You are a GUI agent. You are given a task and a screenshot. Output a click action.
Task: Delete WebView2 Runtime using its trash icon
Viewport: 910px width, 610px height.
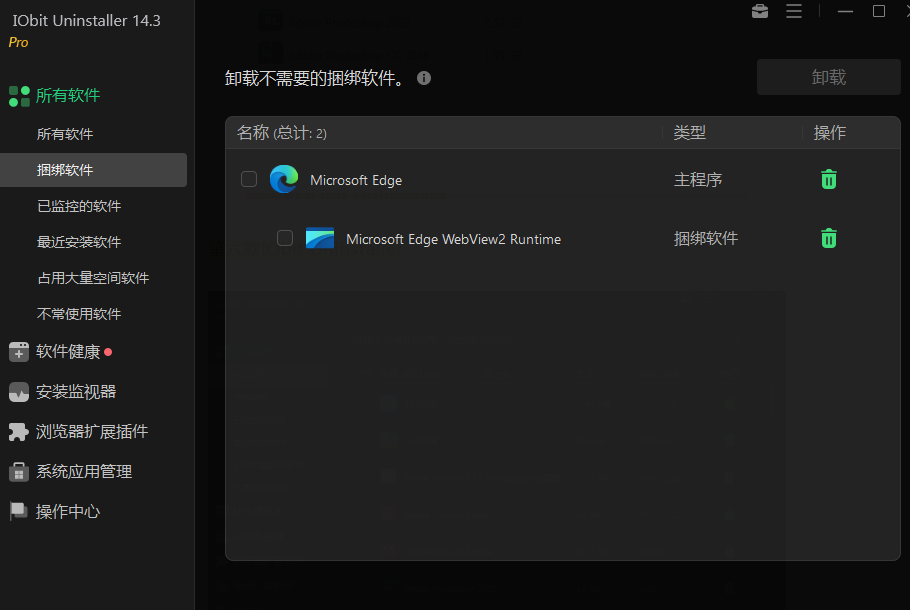pos(829,238)
